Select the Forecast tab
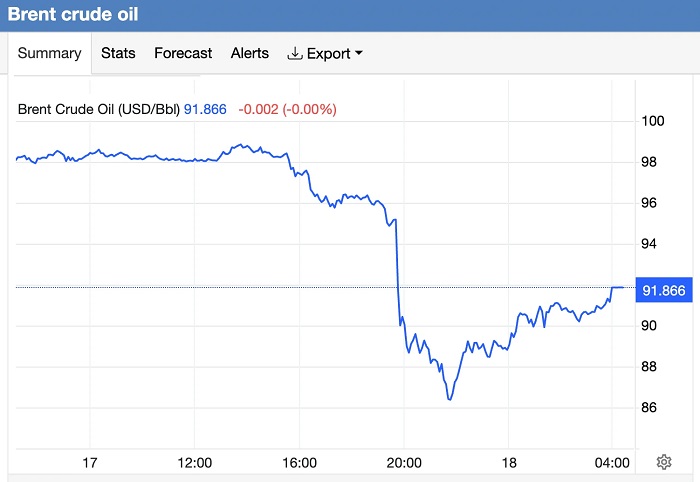 click(183, 53)
